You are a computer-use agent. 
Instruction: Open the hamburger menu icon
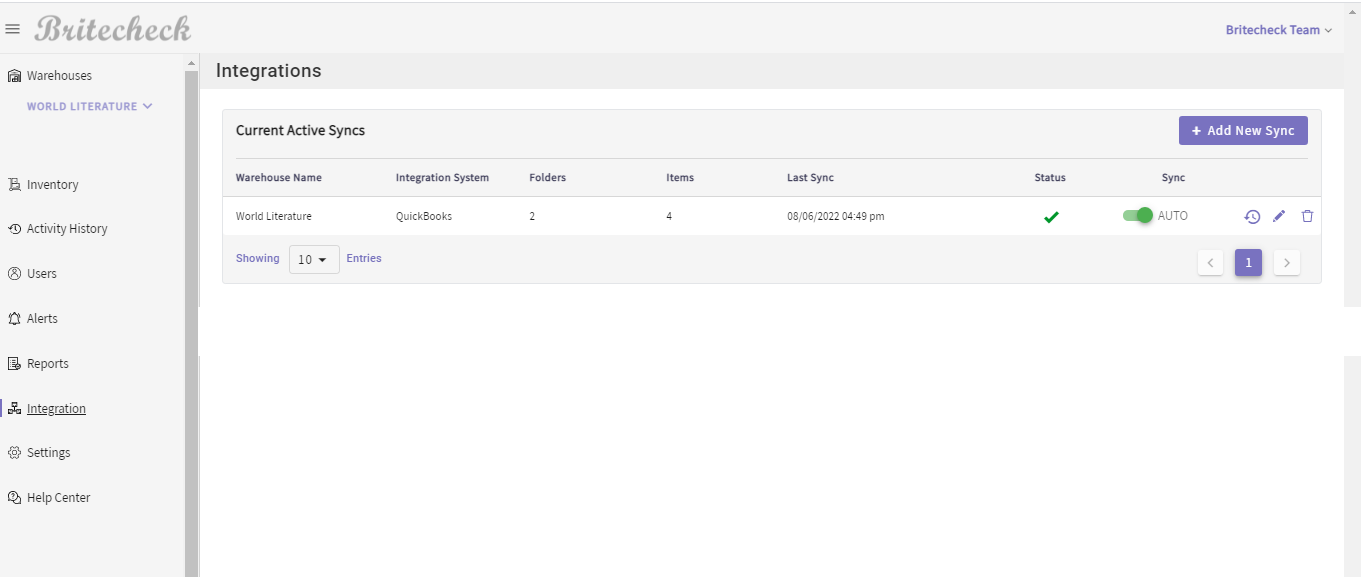point(13,30)
